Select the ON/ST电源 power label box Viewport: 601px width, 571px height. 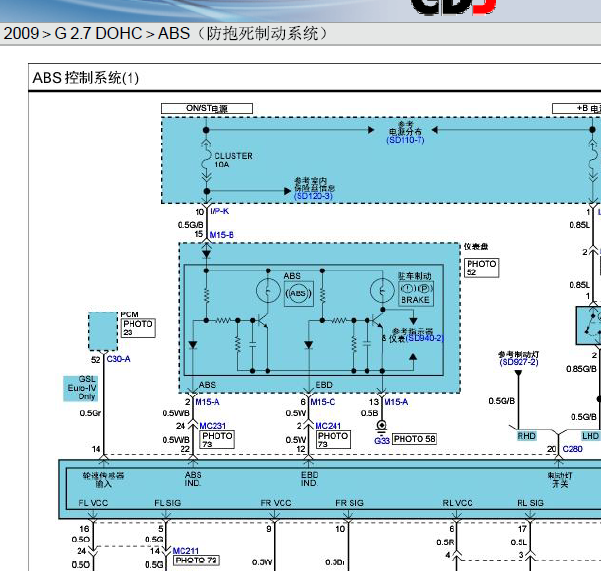pos(207,108)
